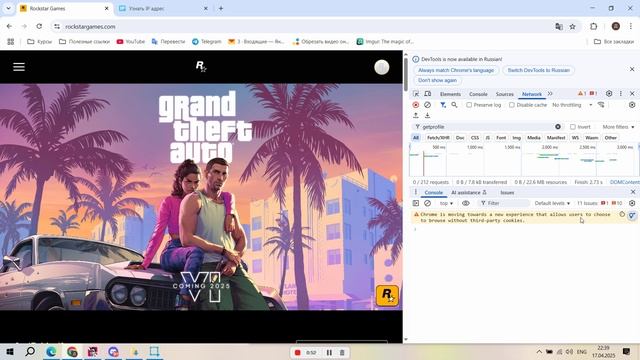Click the network timeline overview
The image size is (640, 360).
pyautogui.click(x=524, y=159)
